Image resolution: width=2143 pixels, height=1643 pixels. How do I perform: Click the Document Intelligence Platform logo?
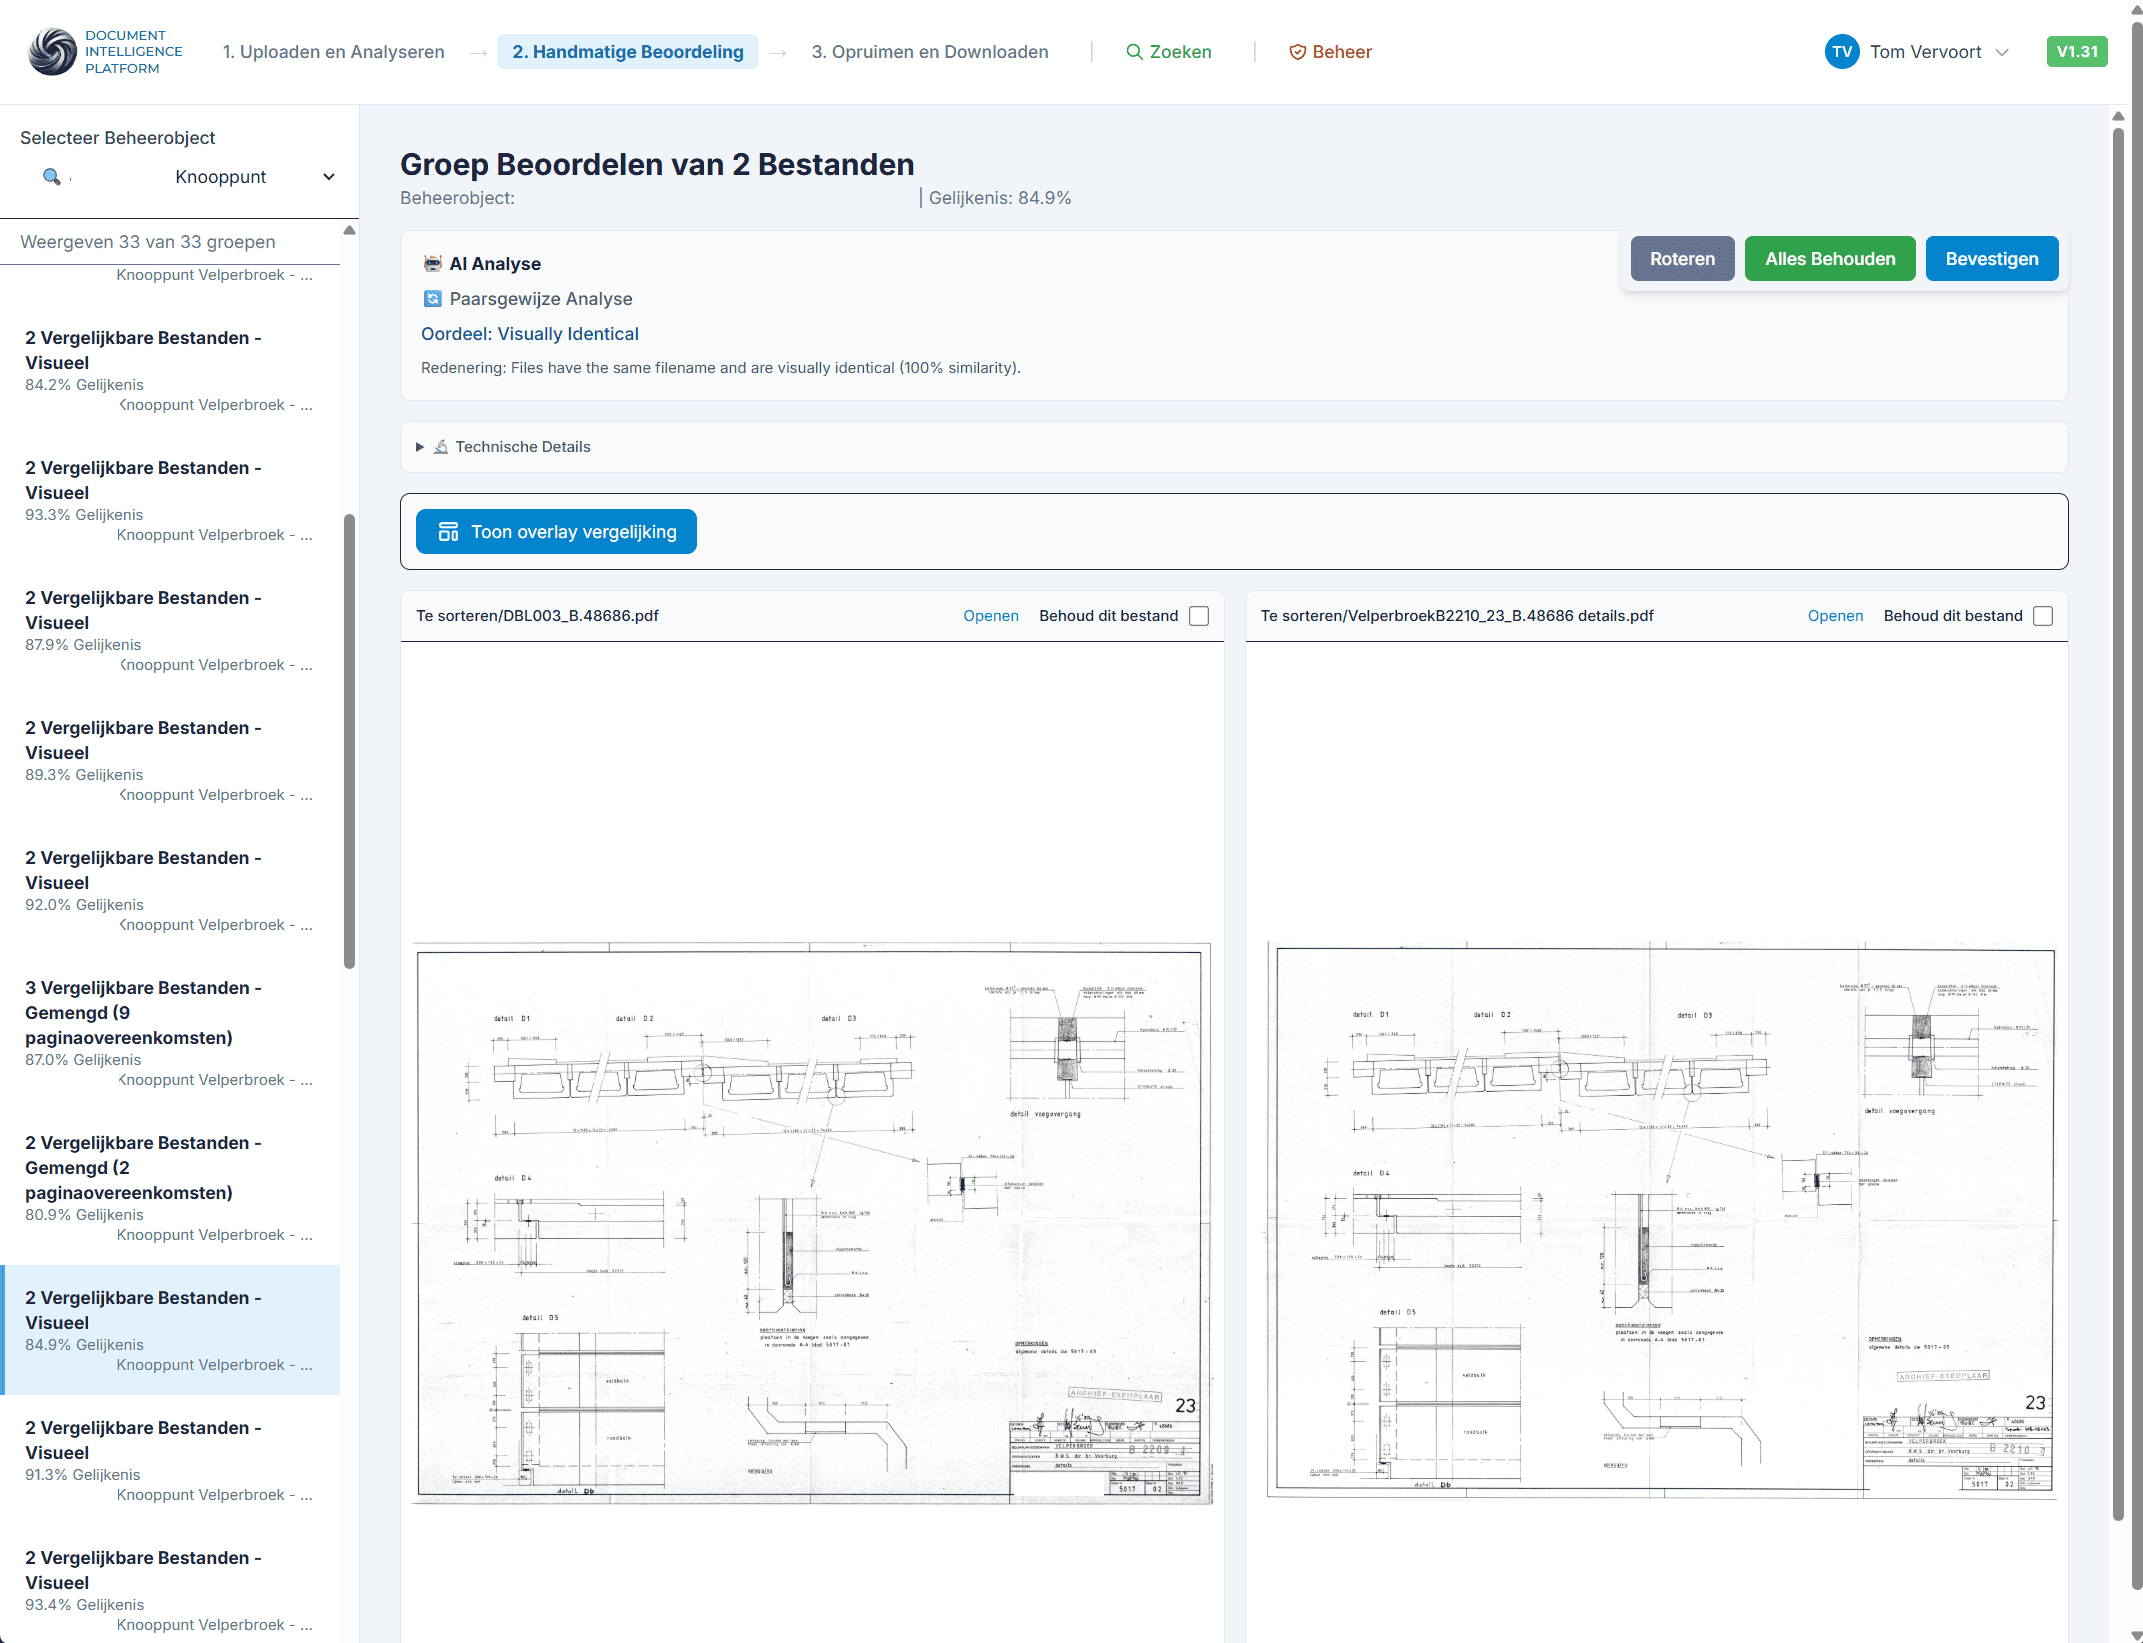coord(52,52)
